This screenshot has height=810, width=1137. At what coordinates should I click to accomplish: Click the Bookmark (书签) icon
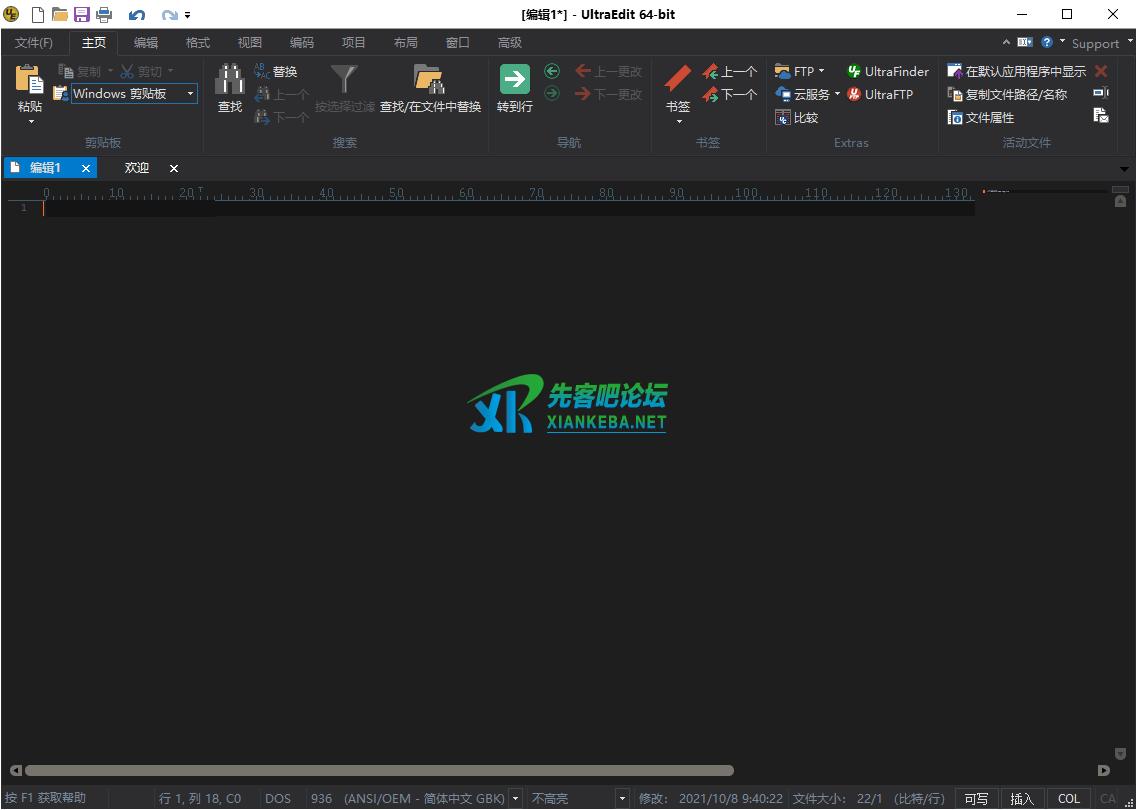click(x=678, y=80)
